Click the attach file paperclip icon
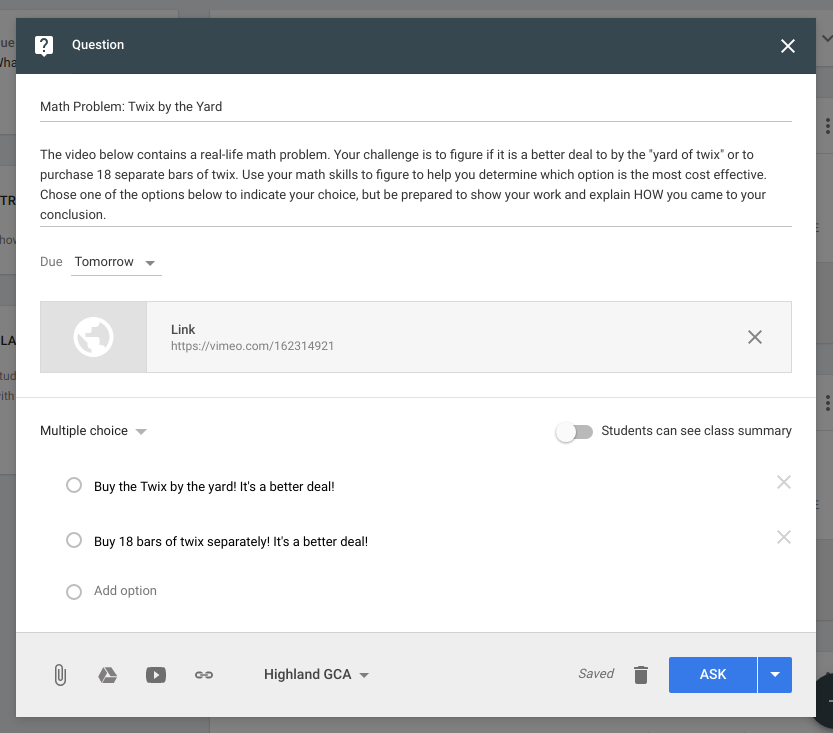Screen dimensions: 833x733 pos(60,675)
